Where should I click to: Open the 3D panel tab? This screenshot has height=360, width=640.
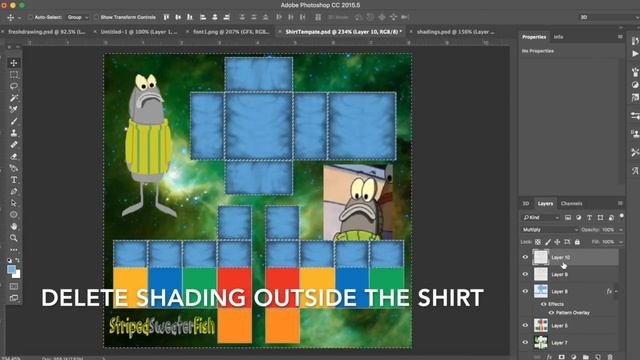pos(526,203)
